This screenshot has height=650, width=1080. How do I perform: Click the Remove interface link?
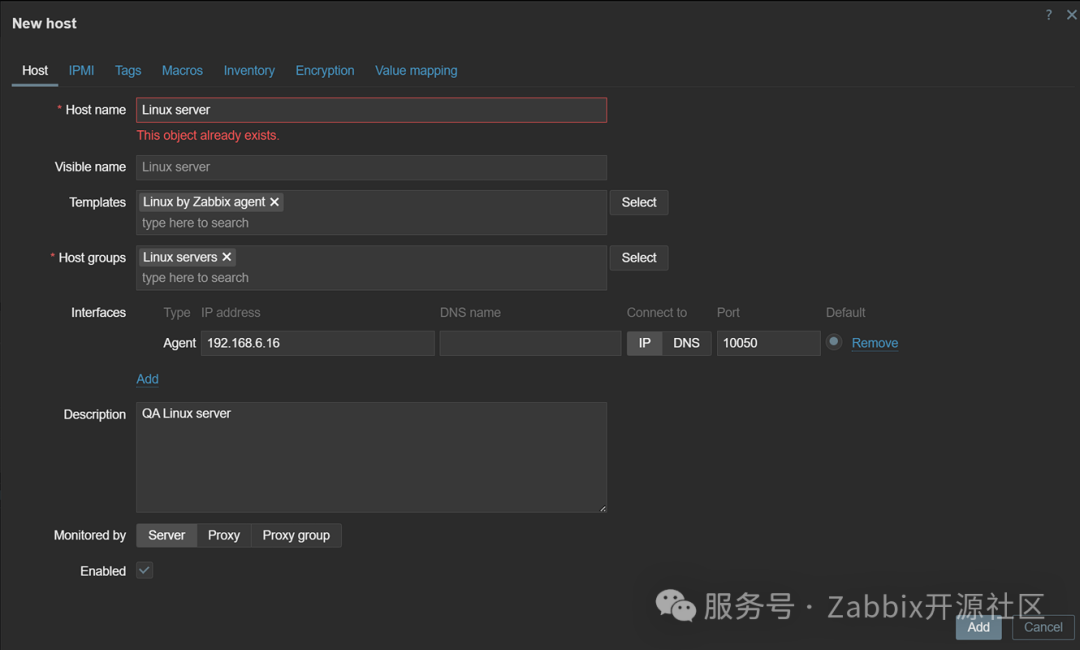click(874, 343)
